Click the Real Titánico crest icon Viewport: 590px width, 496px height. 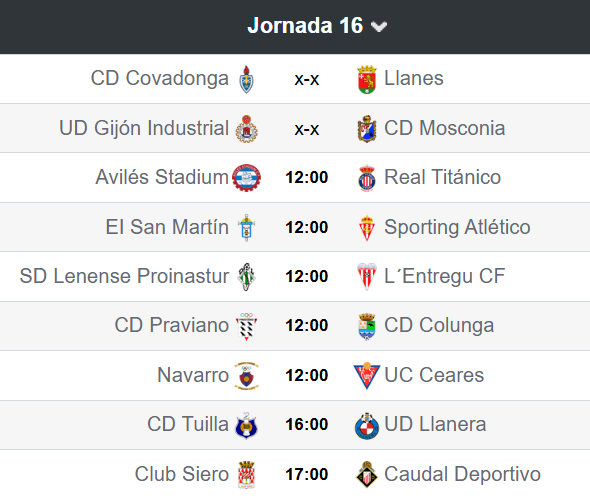[367, 178]
